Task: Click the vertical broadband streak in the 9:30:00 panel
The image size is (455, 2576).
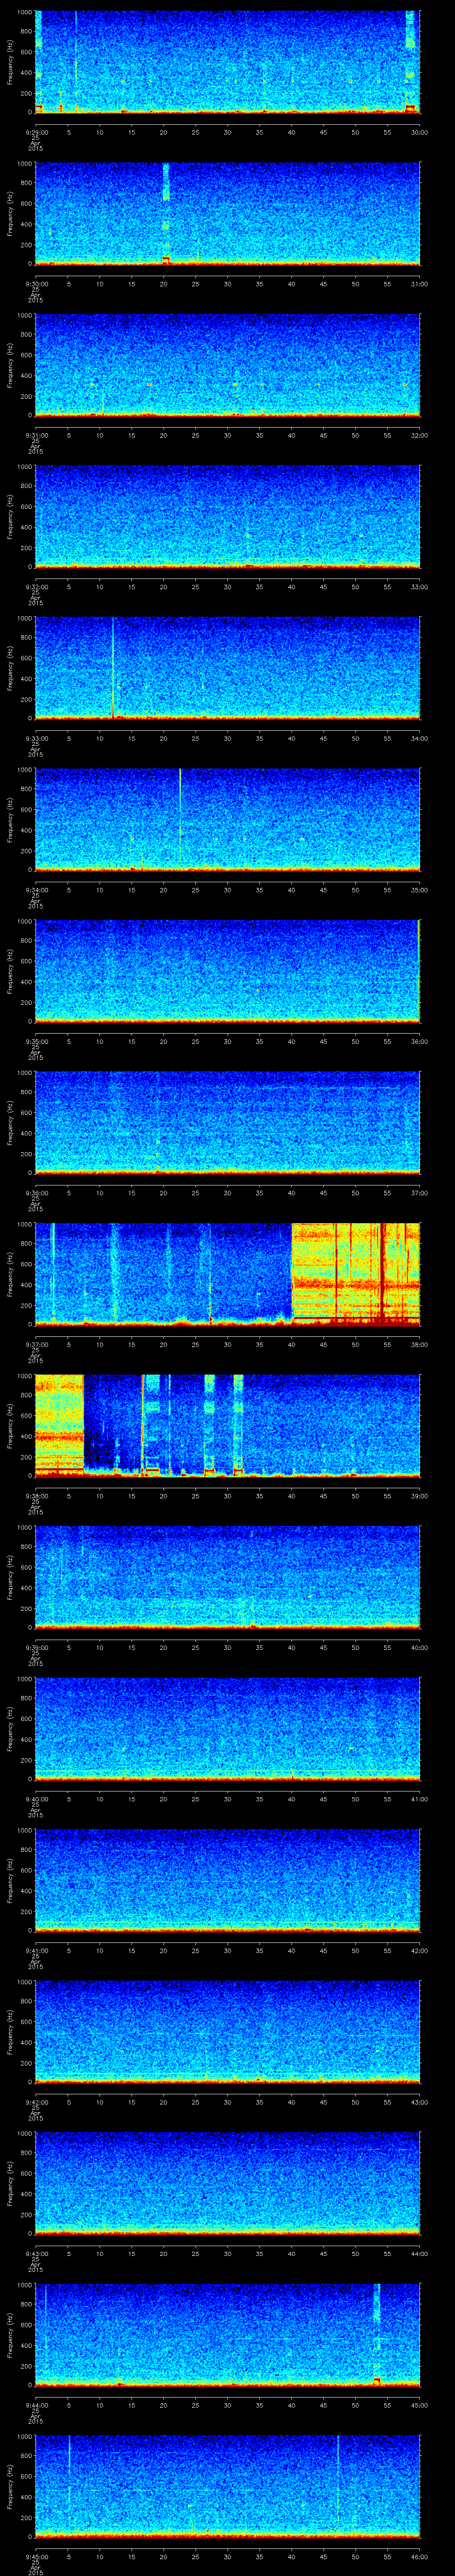Action: click(x=166, y=214)
